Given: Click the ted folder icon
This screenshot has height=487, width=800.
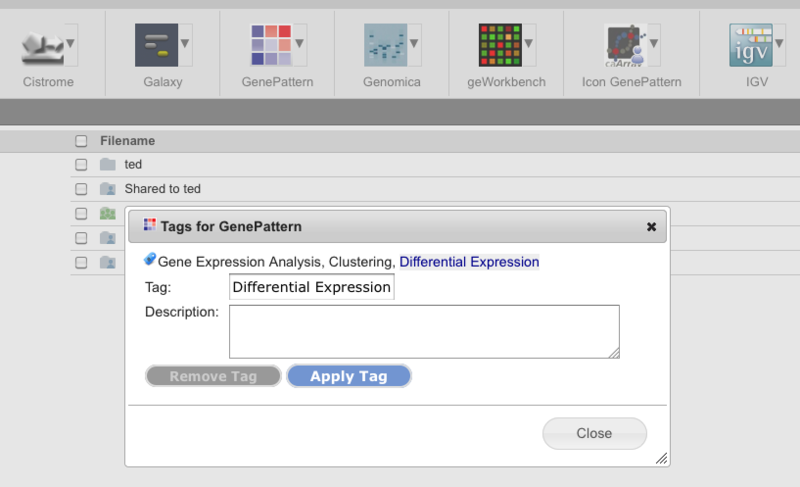Looking at the screenshot, I should coord(108,164).
